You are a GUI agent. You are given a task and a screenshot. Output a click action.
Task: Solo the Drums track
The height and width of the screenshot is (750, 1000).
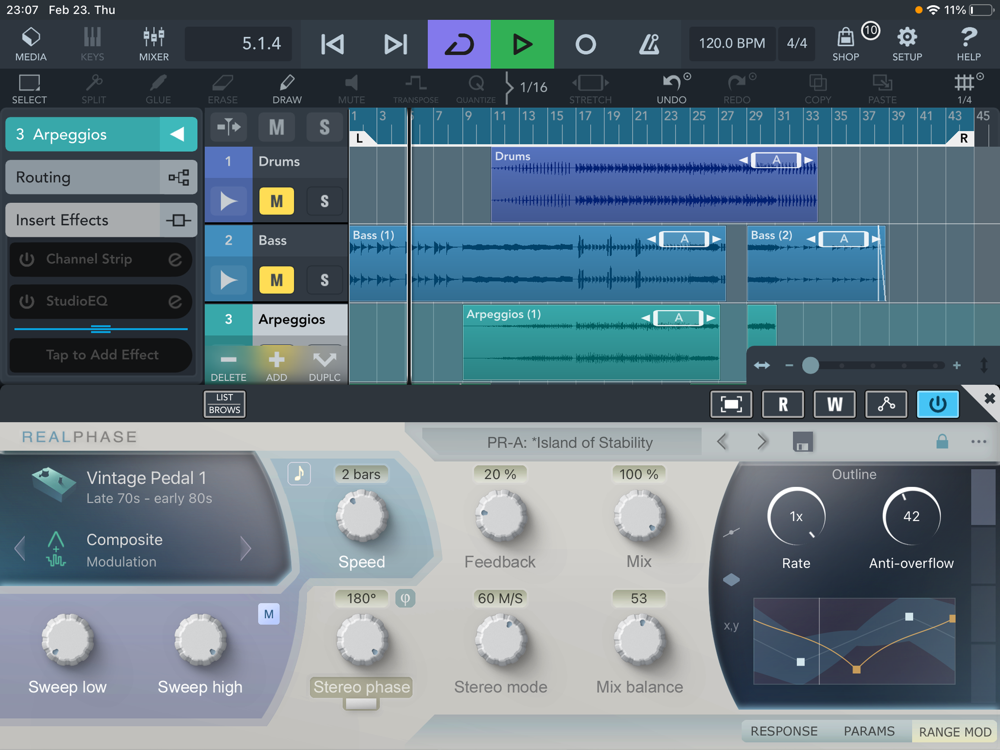click(324, 202)
